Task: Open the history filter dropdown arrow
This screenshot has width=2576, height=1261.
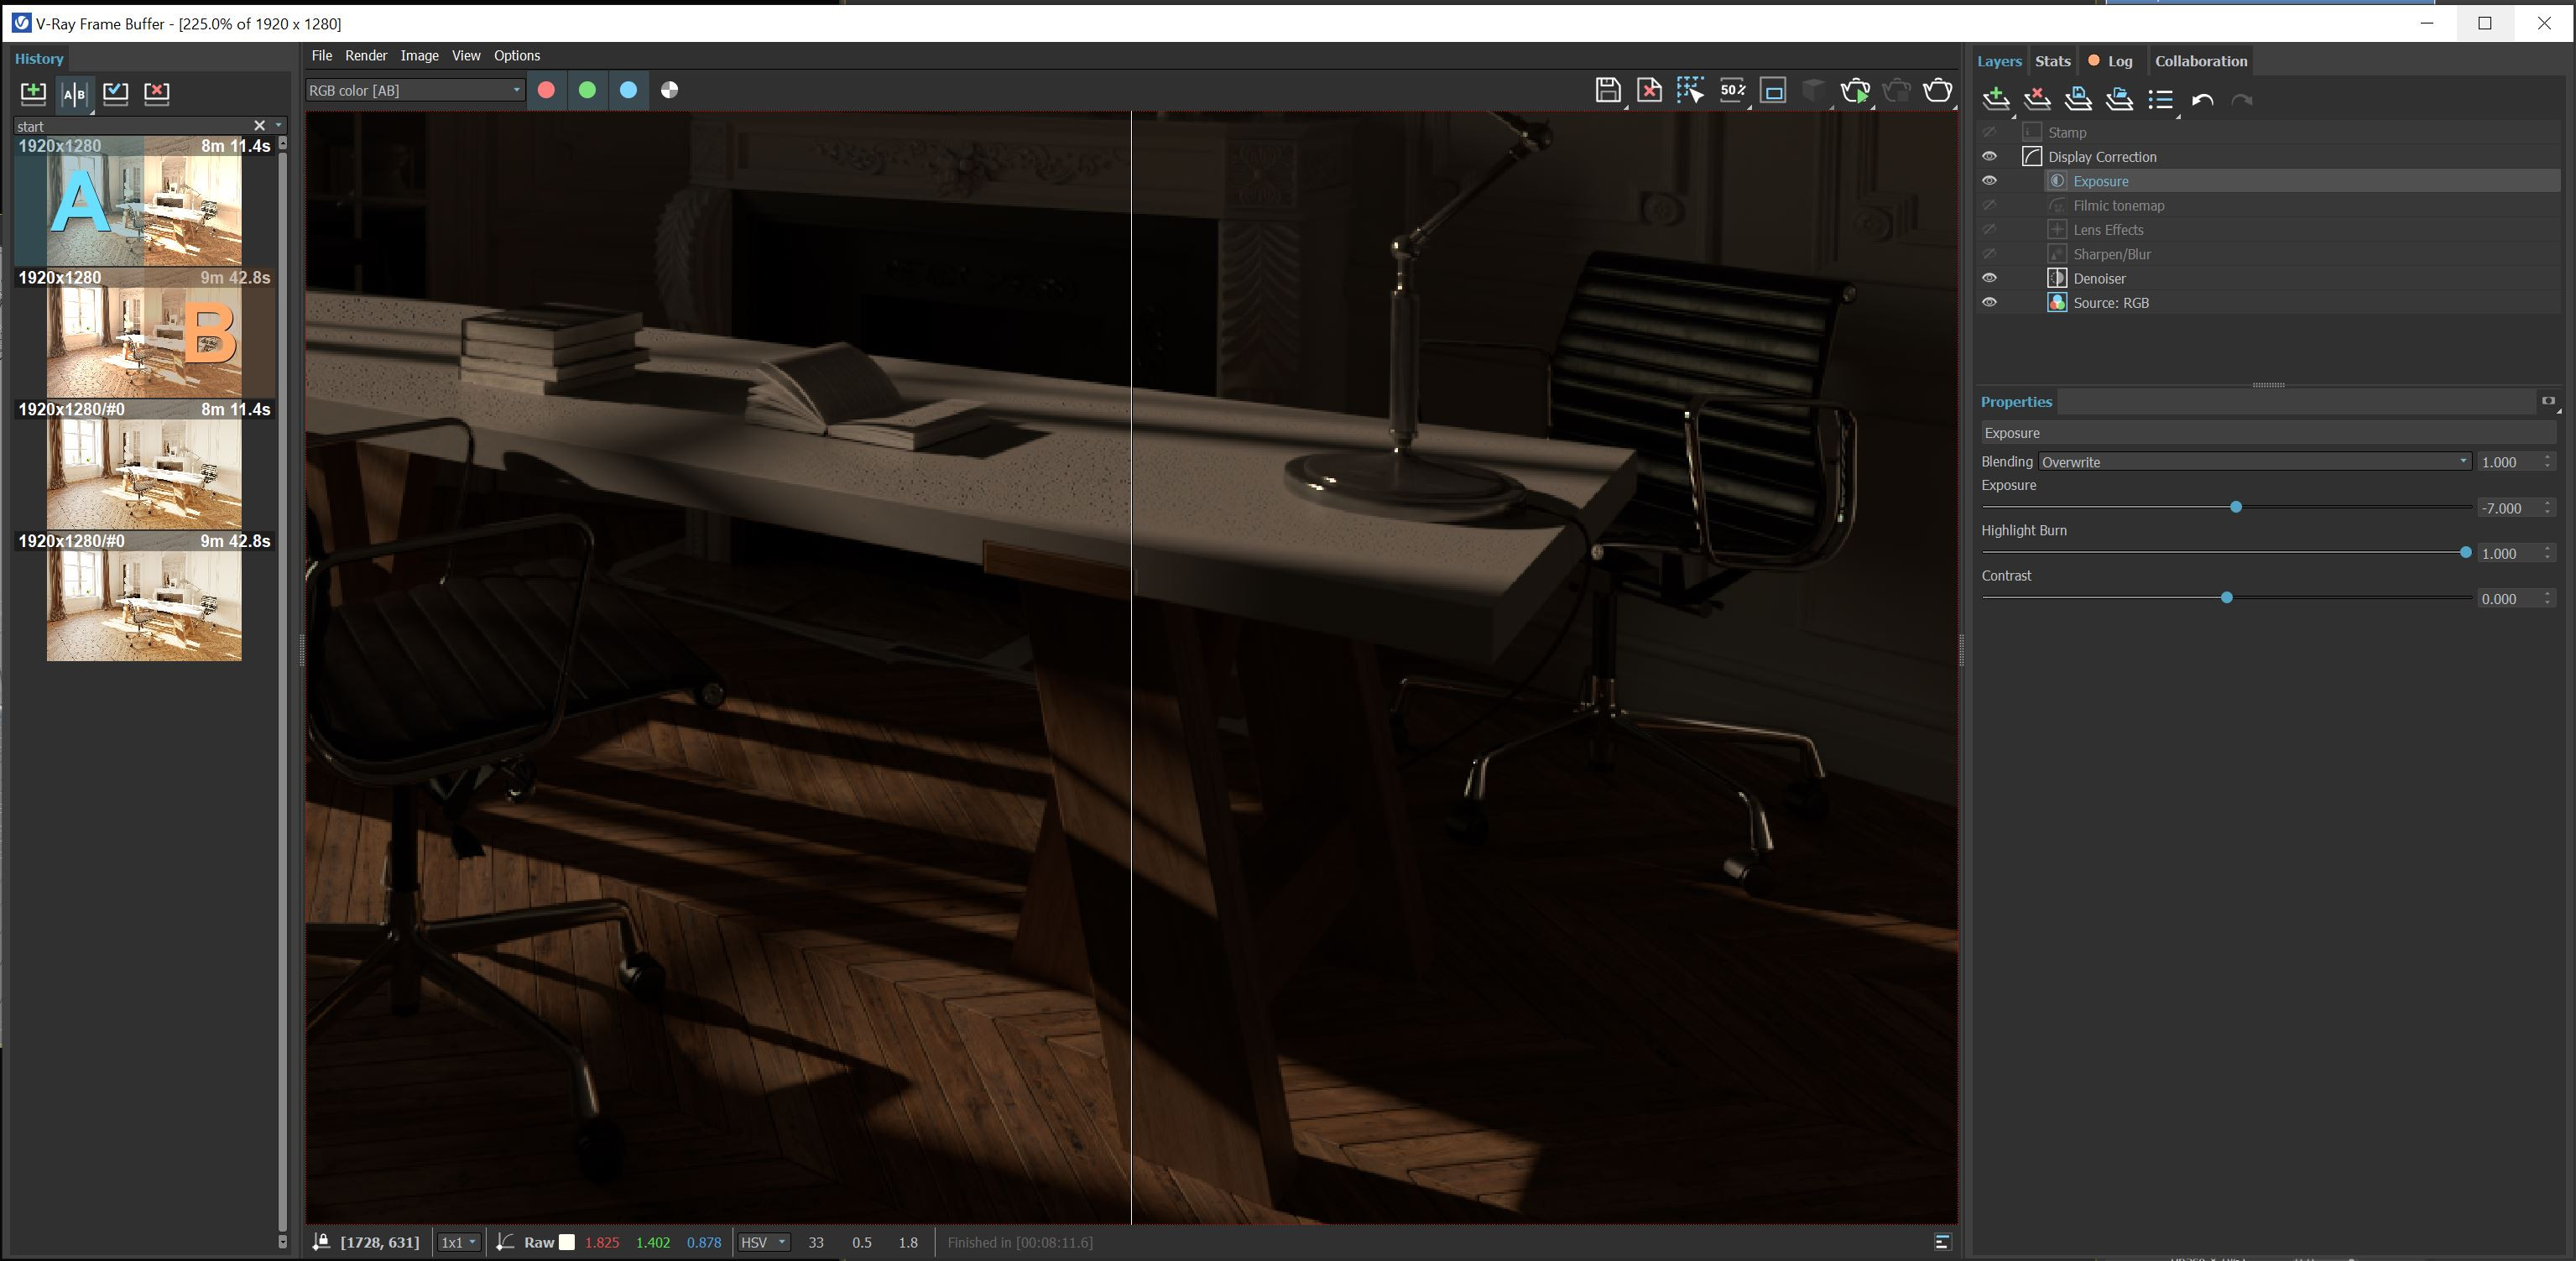Action: tap(279, 125)
